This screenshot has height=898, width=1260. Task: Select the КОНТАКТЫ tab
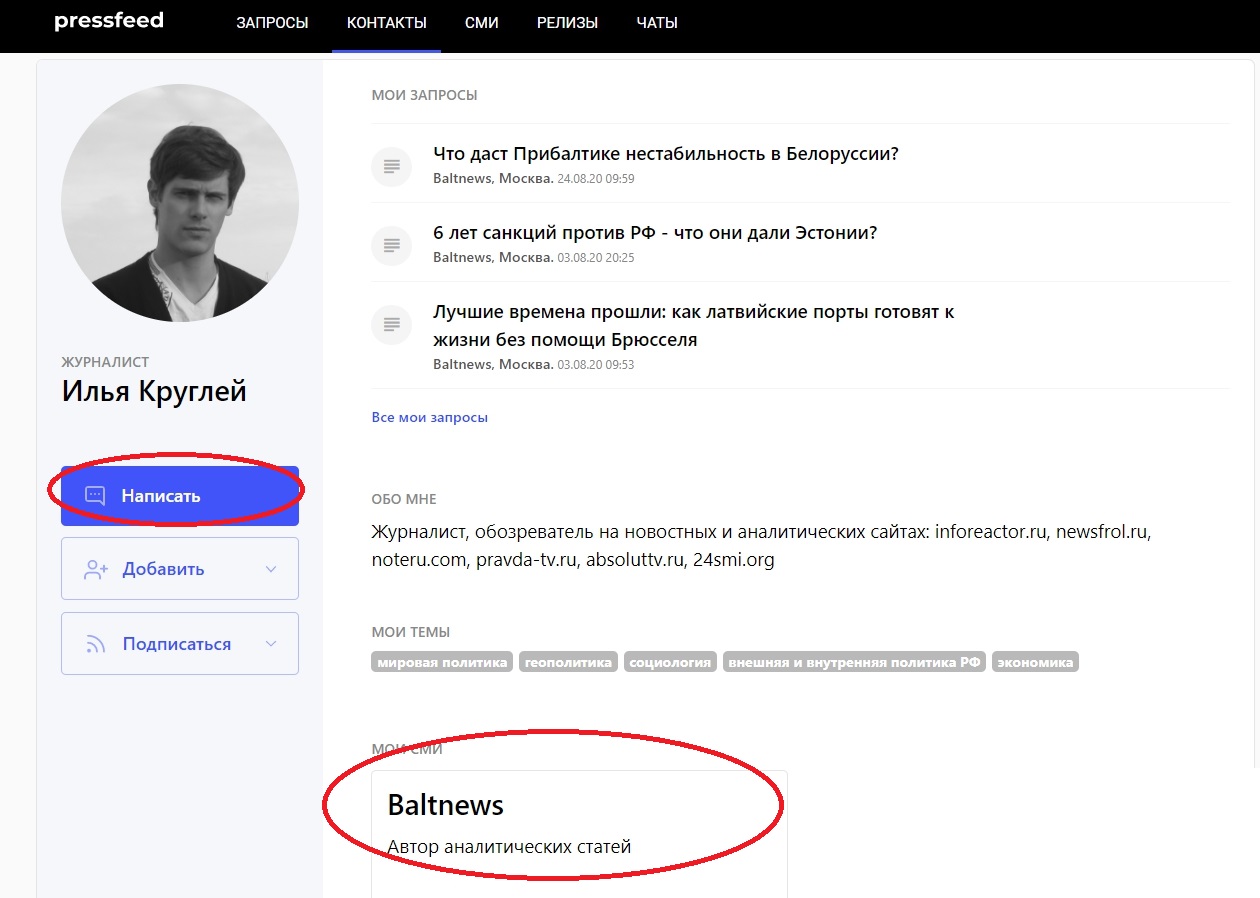(386, 23)
